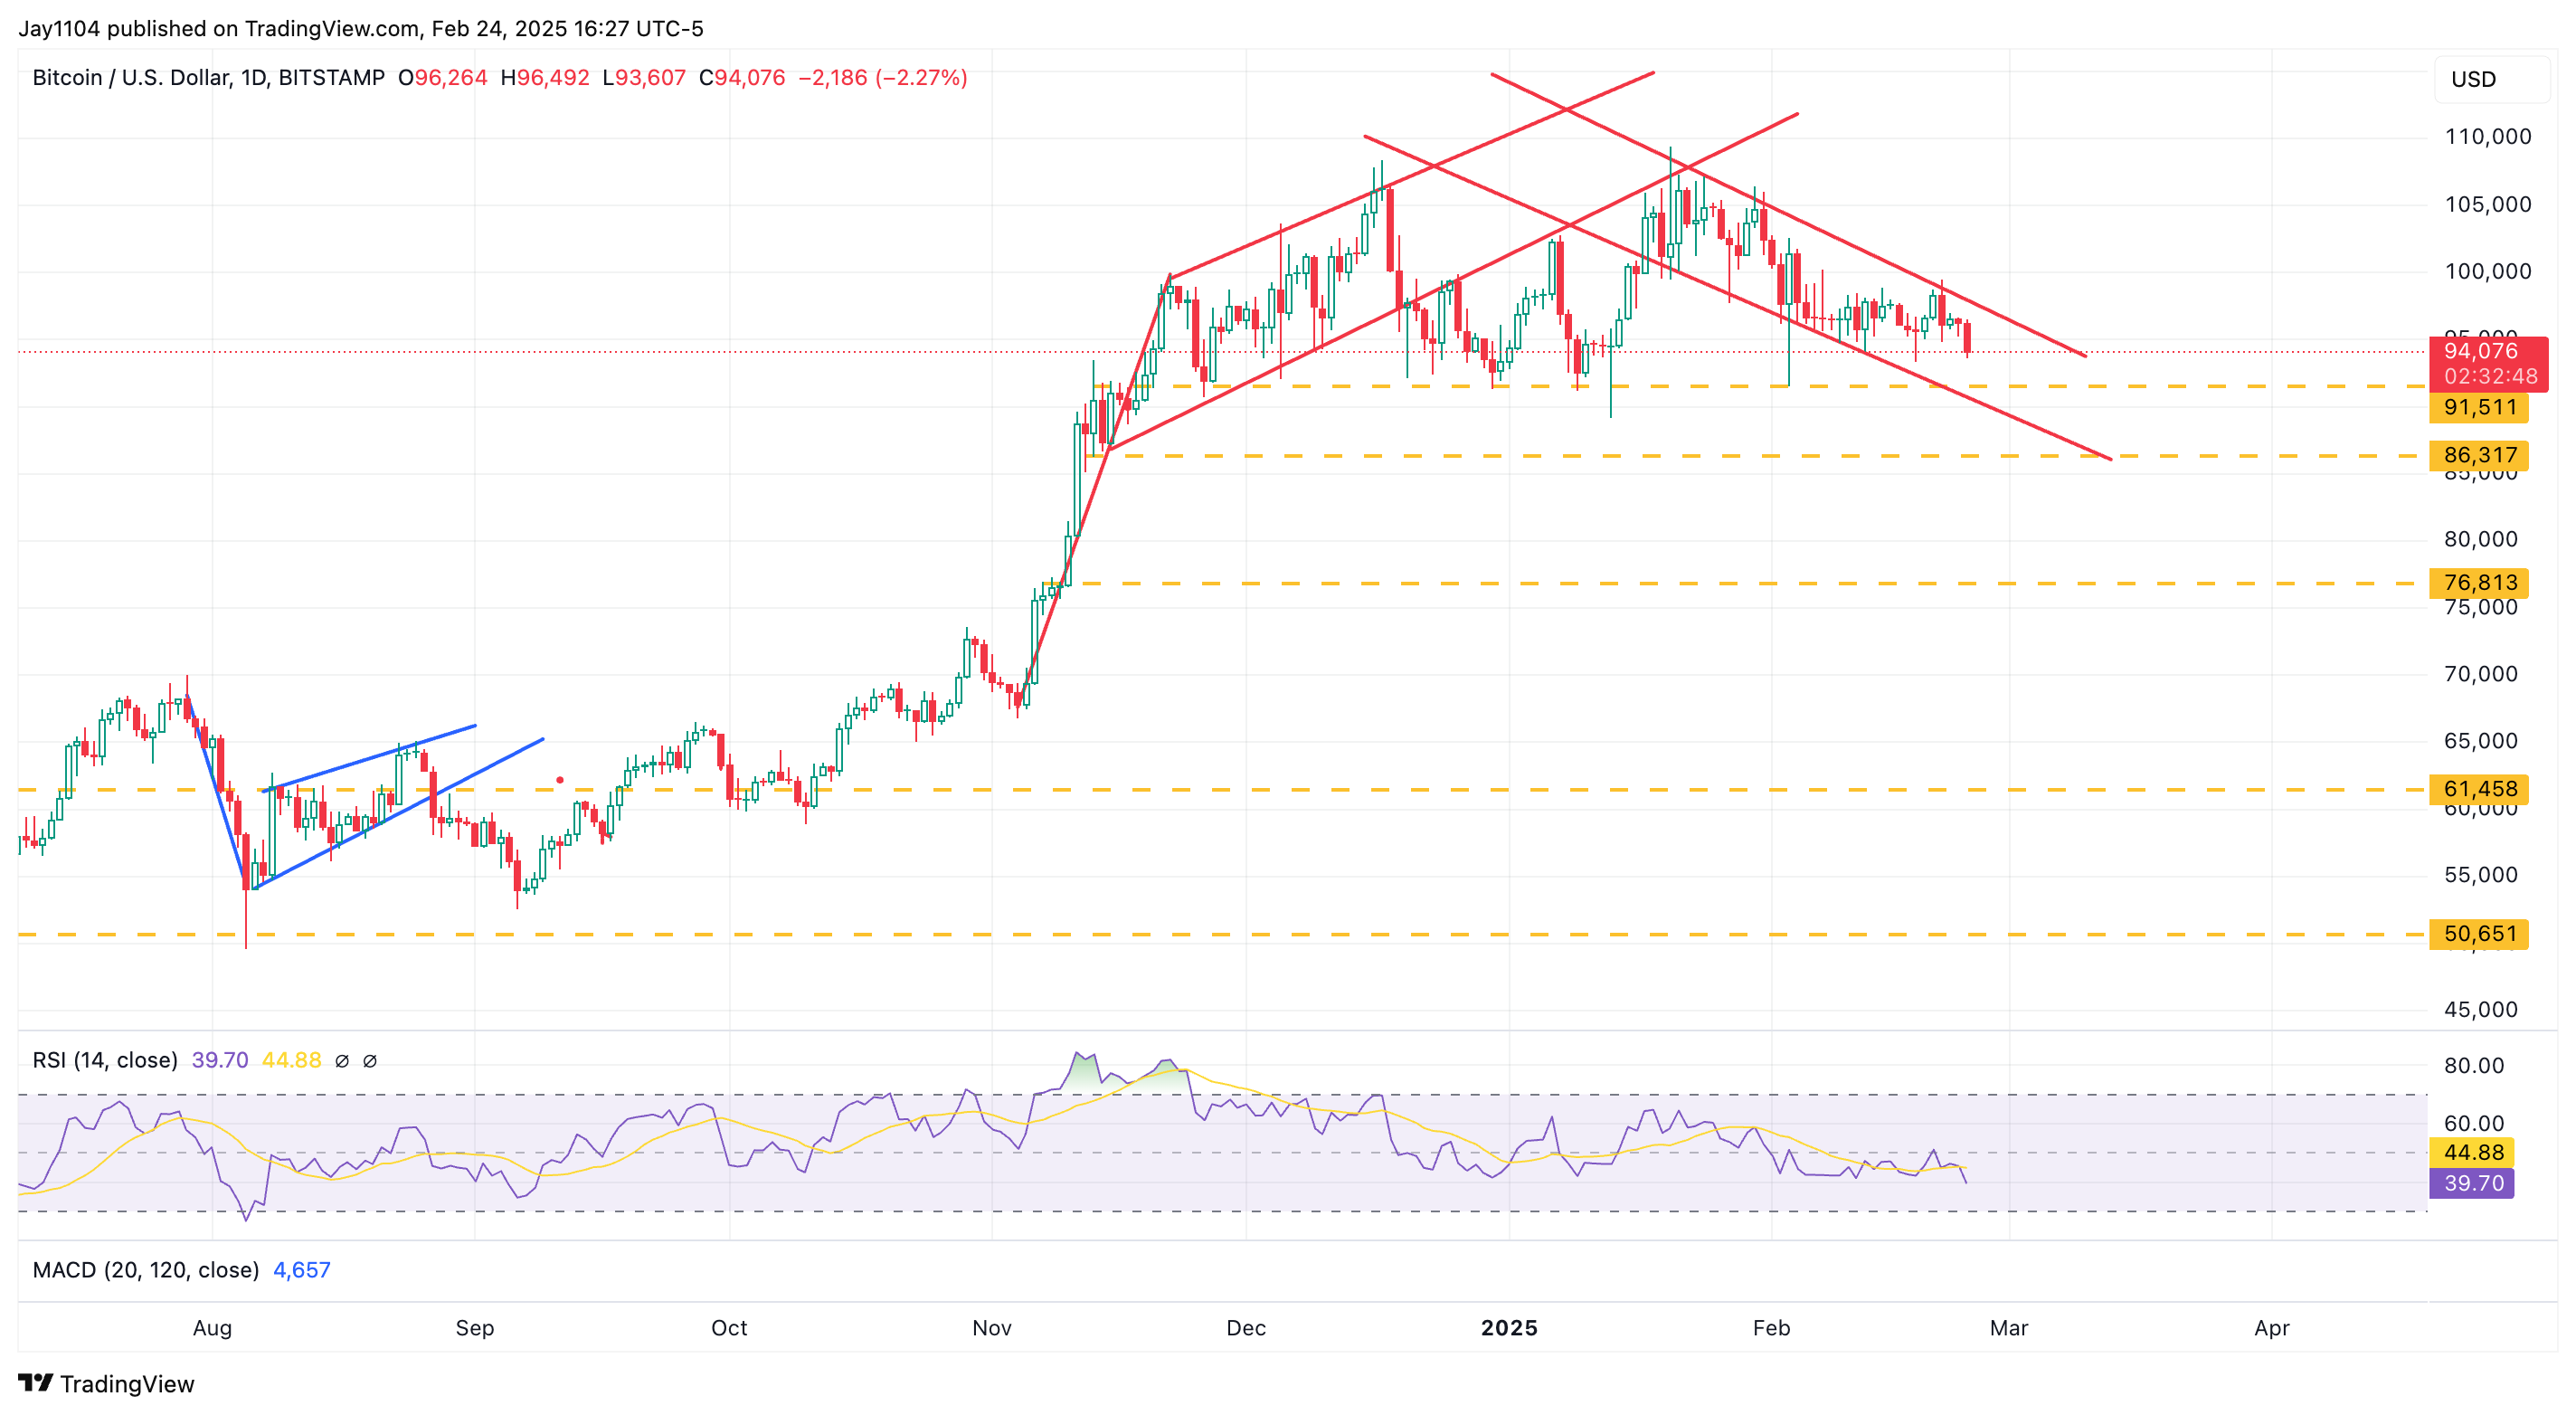Click the 80,000 price axis label
This screenshot has width=2576, height=1415.
pyautogui.click(x=2481, y=540)
